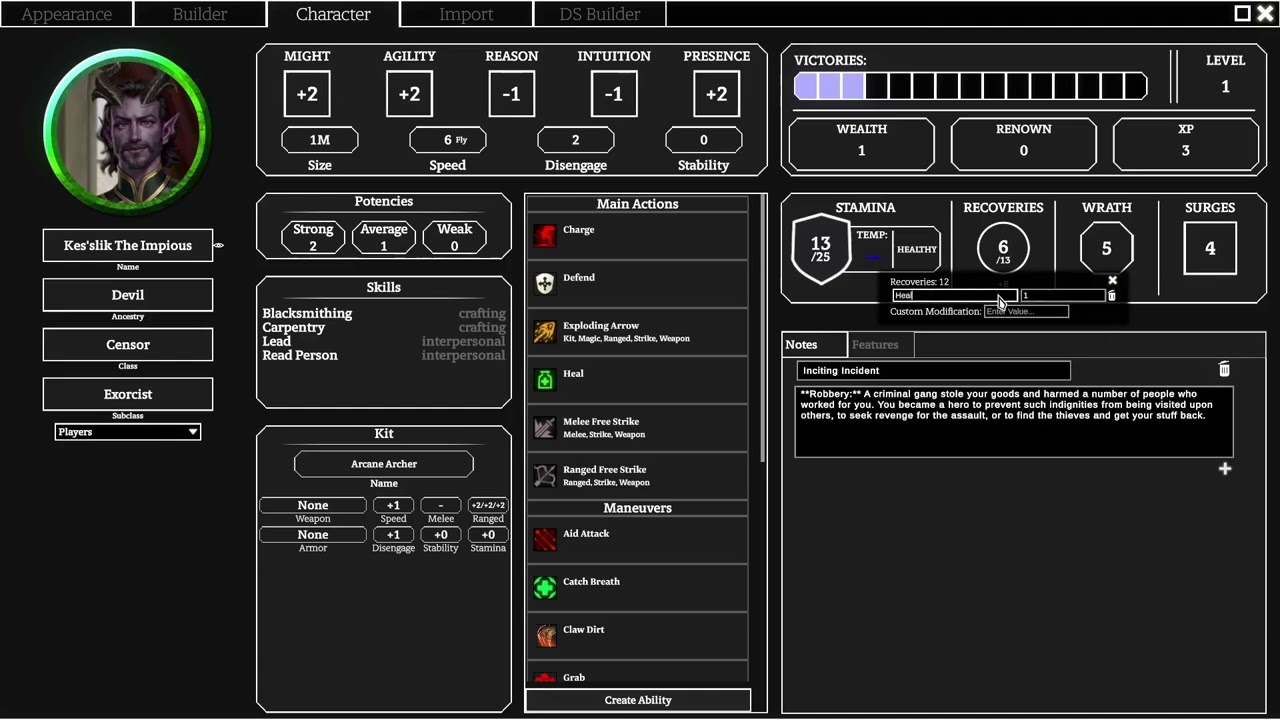Click the Devil ancestry button
Screen dimensions: 1280x720
128,295
